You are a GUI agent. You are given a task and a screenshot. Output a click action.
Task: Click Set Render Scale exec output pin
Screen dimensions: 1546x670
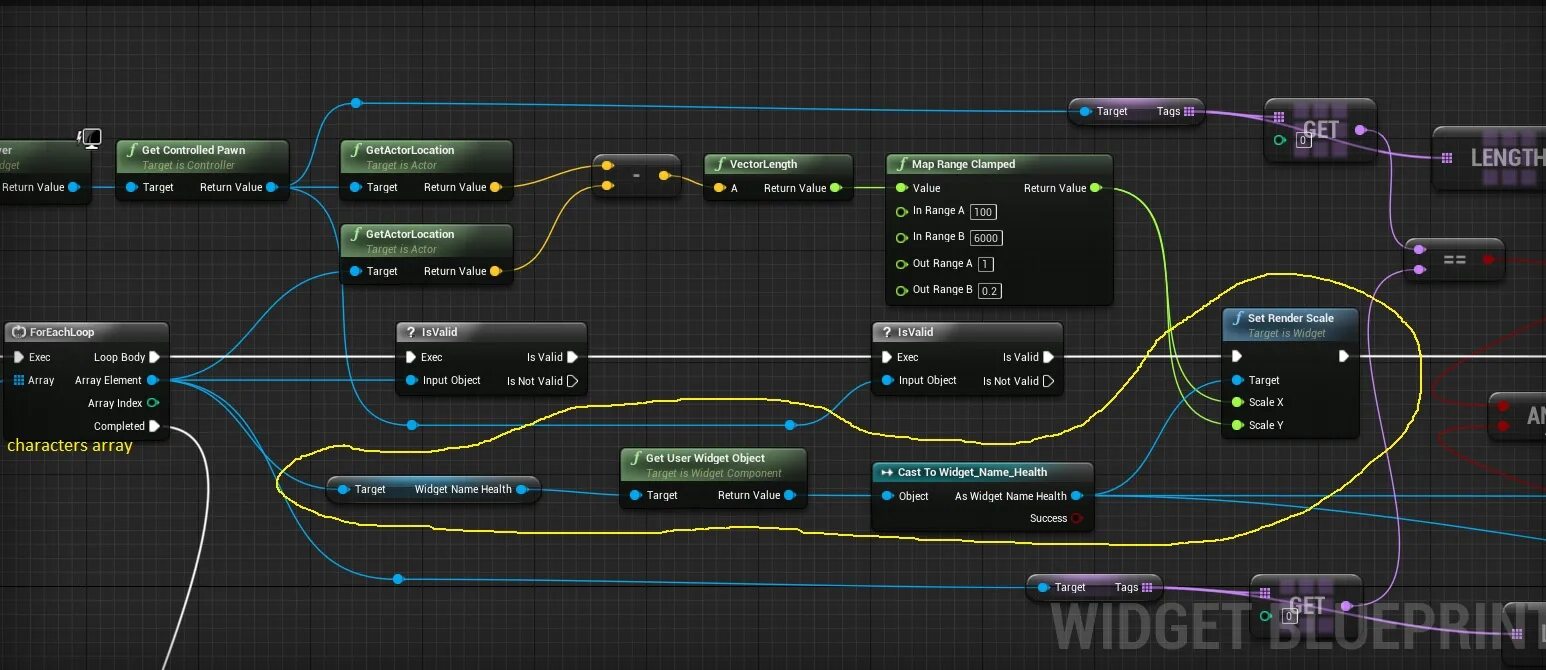coord(1344,356)
